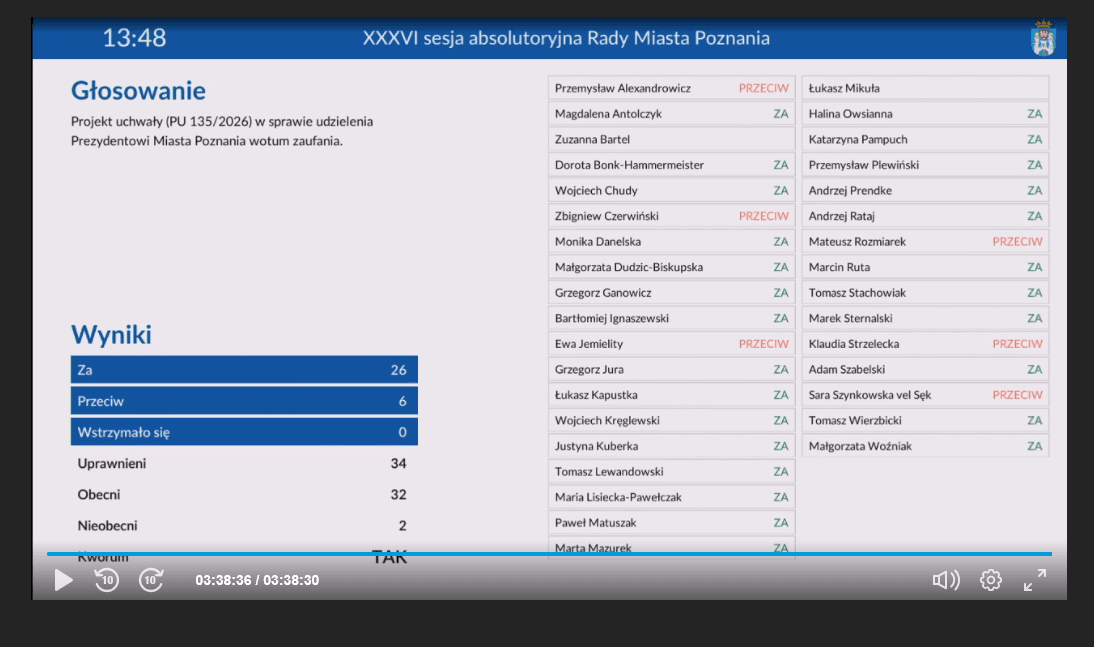Click Marek Sternalski's row
The height and width of the screenshot is (647, 1094).
click(x=925, y=318)
